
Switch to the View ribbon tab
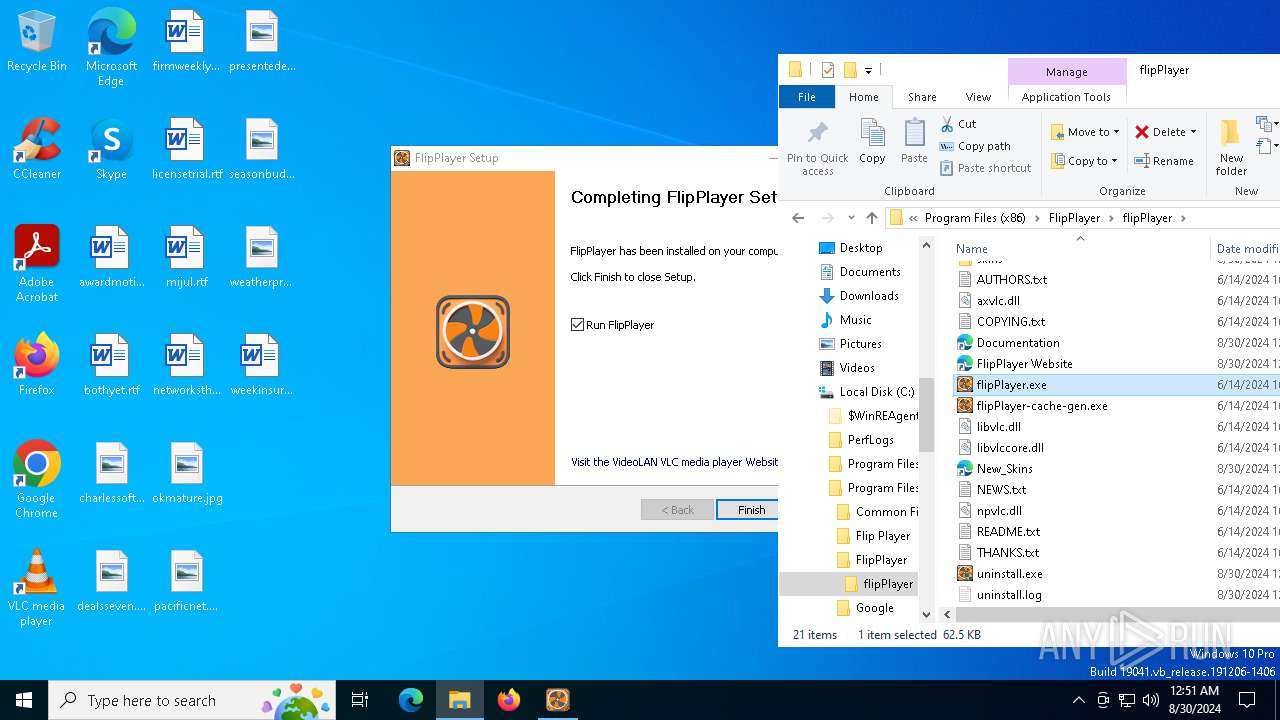coord(978,97)
